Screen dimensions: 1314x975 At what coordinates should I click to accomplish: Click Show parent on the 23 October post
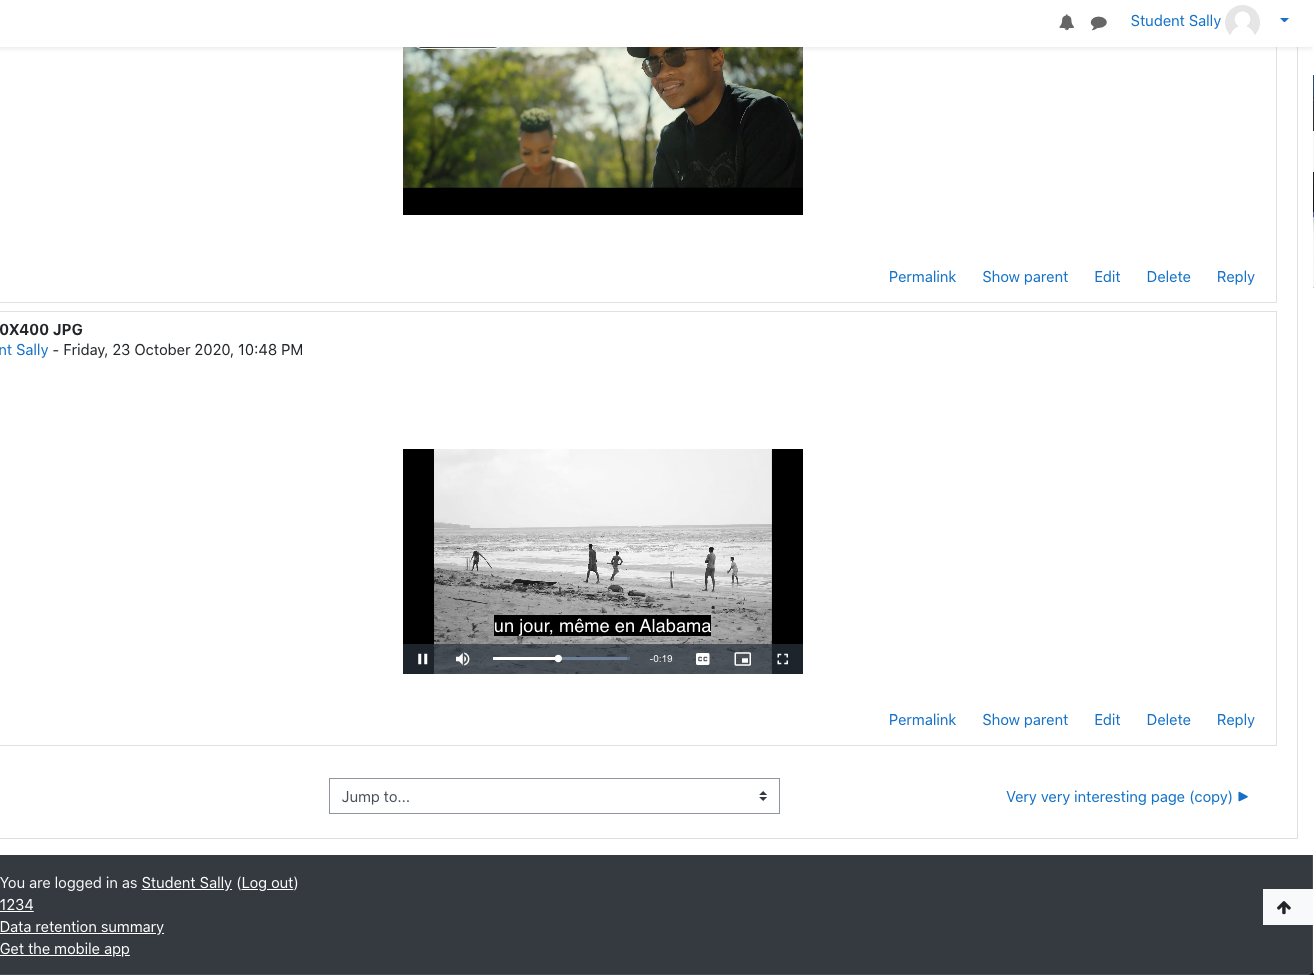tap(1025, 720)
